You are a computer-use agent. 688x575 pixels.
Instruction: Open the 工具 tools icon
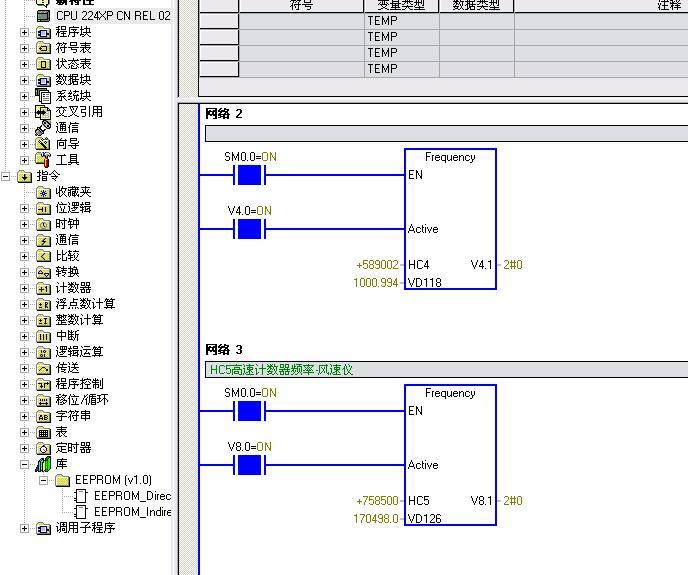tap(43, 160)
